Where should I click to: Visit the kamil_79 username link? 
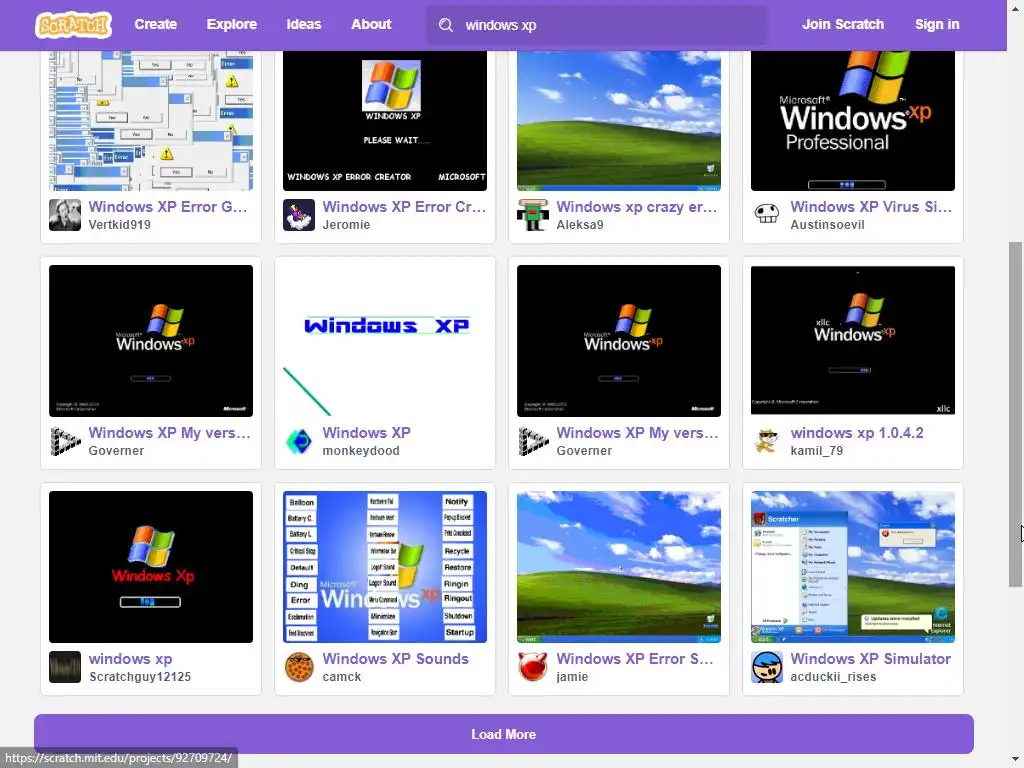(816, 451)
